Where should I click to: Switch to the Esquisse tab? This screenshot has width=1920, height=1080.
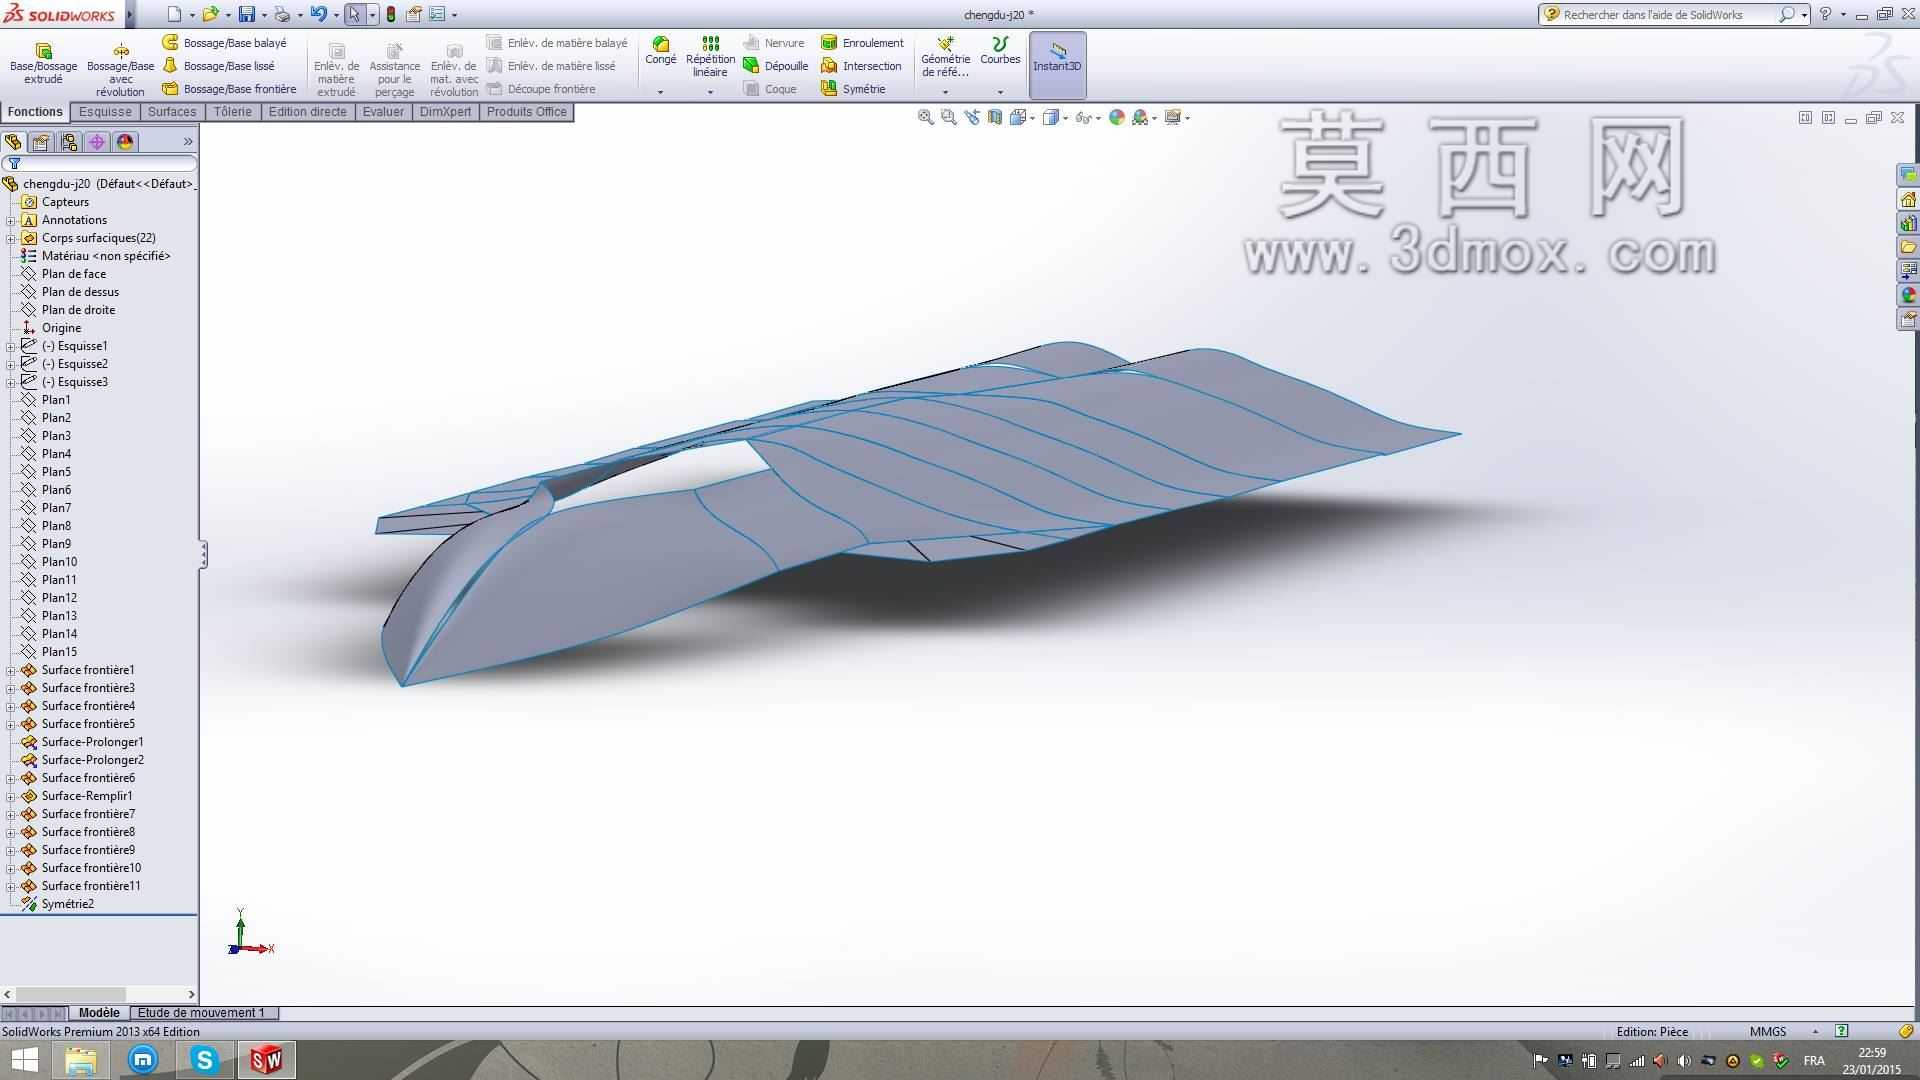[x=105, y=112]
